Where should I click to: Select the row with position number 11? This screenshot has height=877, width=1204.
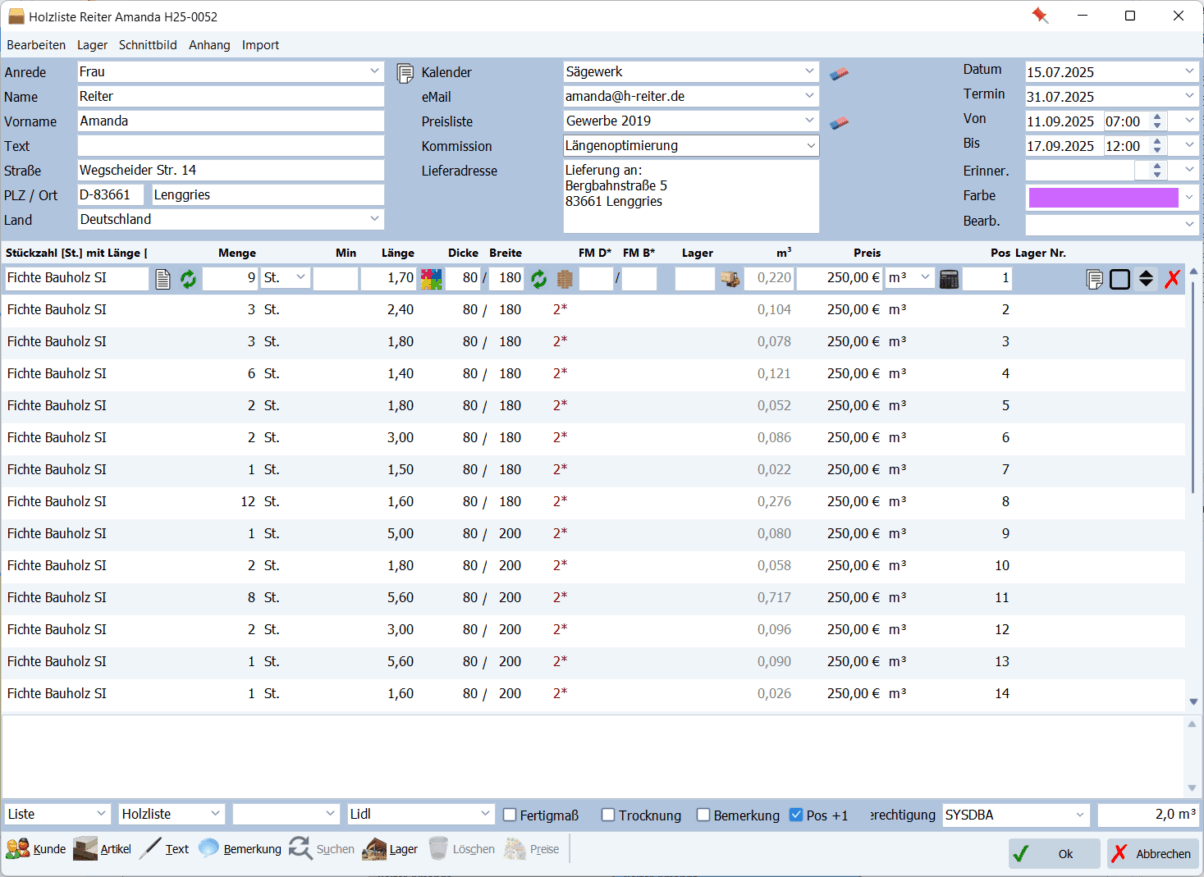pyautogui.click(x=593, y=598)
